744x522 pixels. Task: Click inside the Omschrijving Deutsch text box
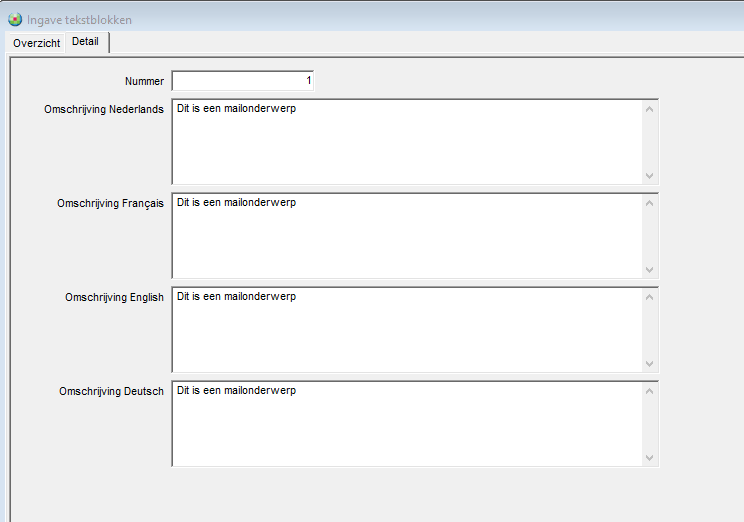point(405,423)
